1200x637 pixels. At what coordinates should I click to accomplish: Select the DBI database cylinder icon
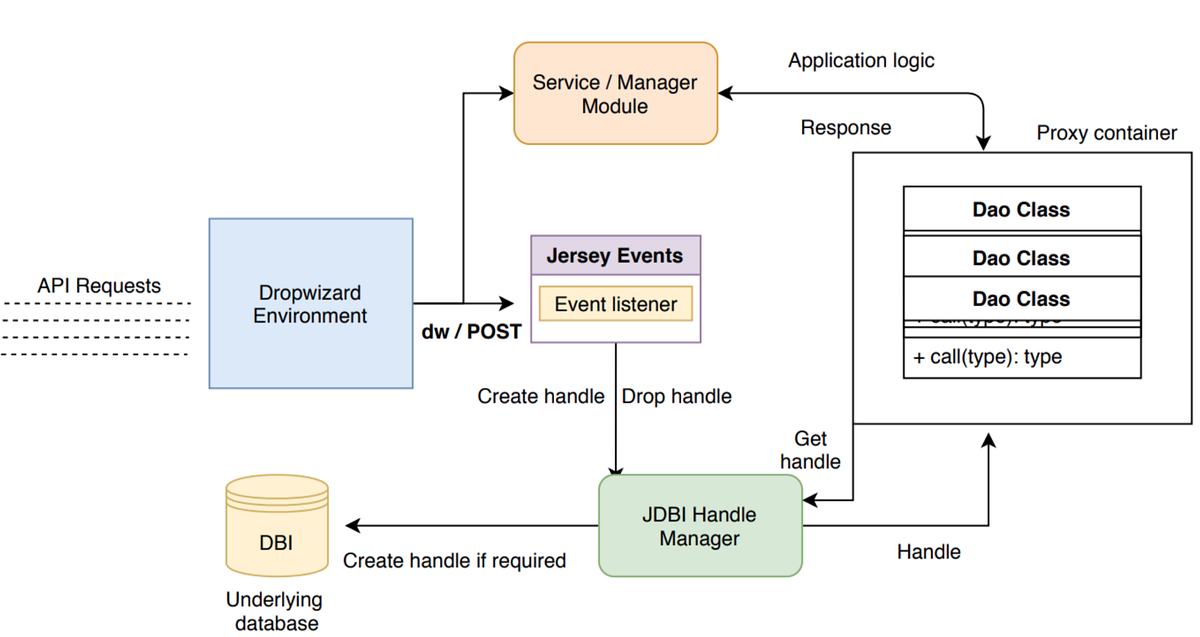pyautogui.click(x=276, y=525)
